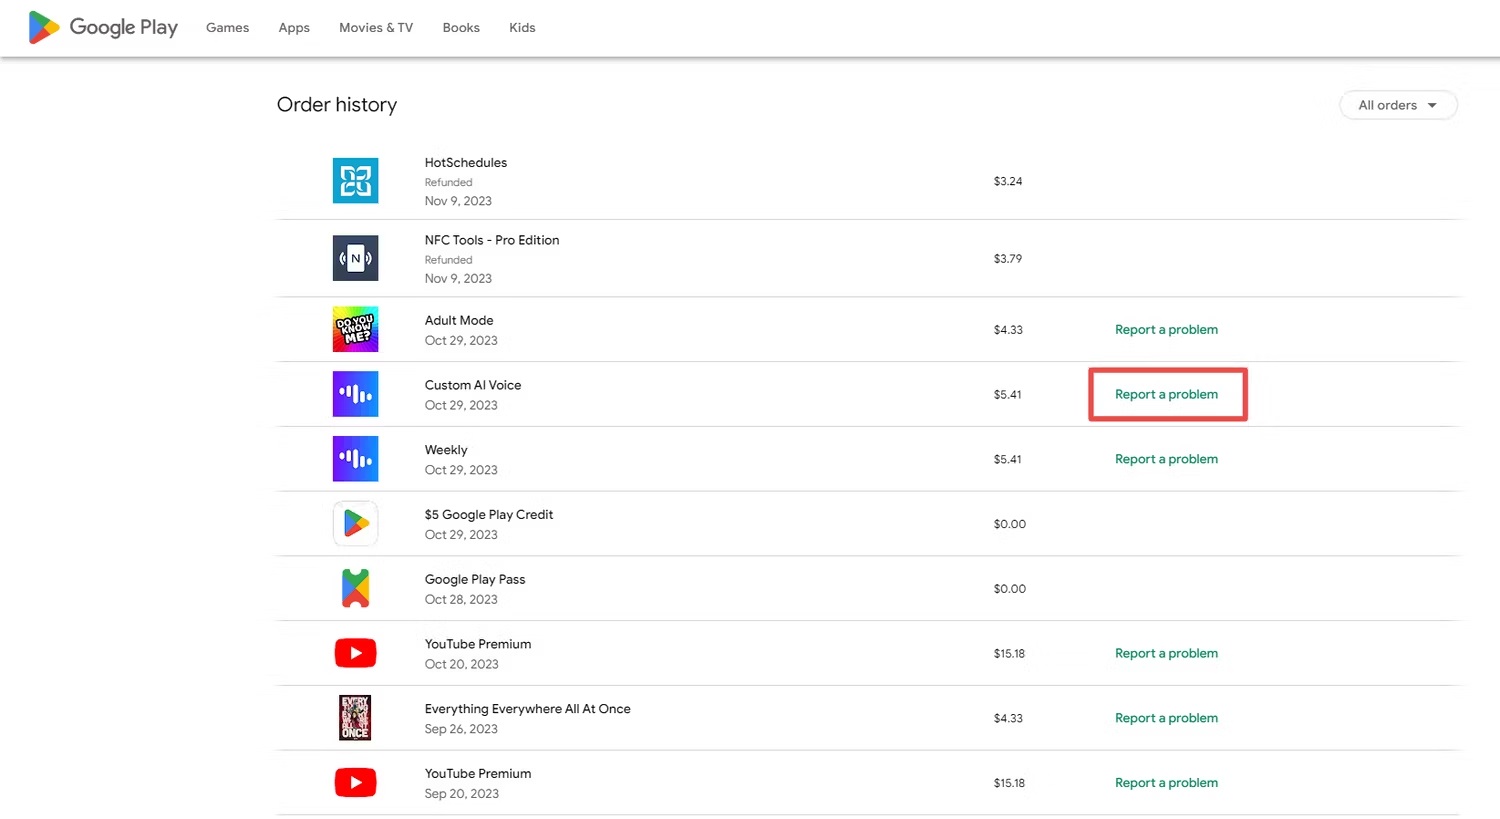Viewport: 1500px width, 819px height.
Task: Switch to the Apps tab
Action: click(294, 28)
